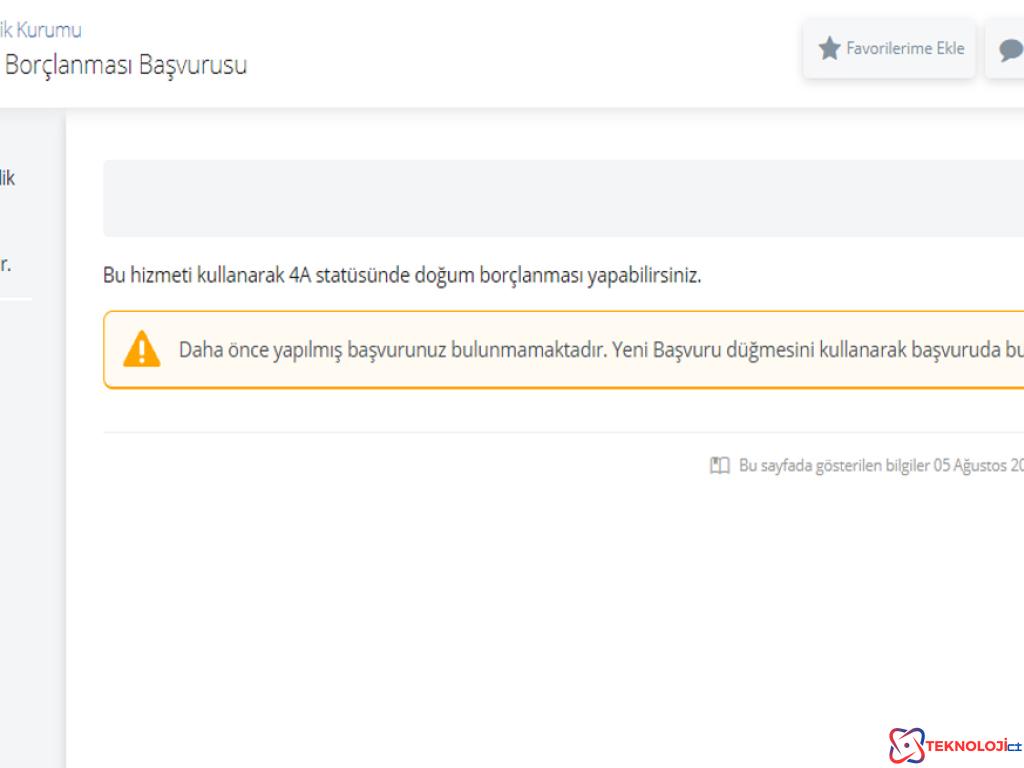Open the Sosyal Güvenlik Kurumu breadcrumb link
Screen dimensions: 1024x768
[40, 30]
